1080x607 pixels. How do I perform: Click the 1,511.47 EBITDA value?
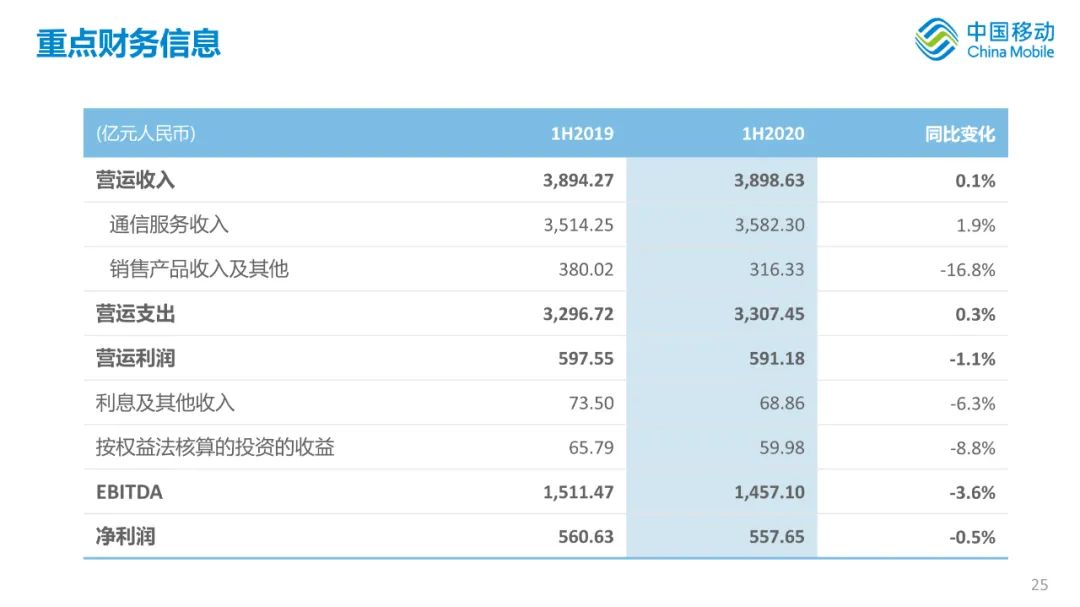pos(579,493)
